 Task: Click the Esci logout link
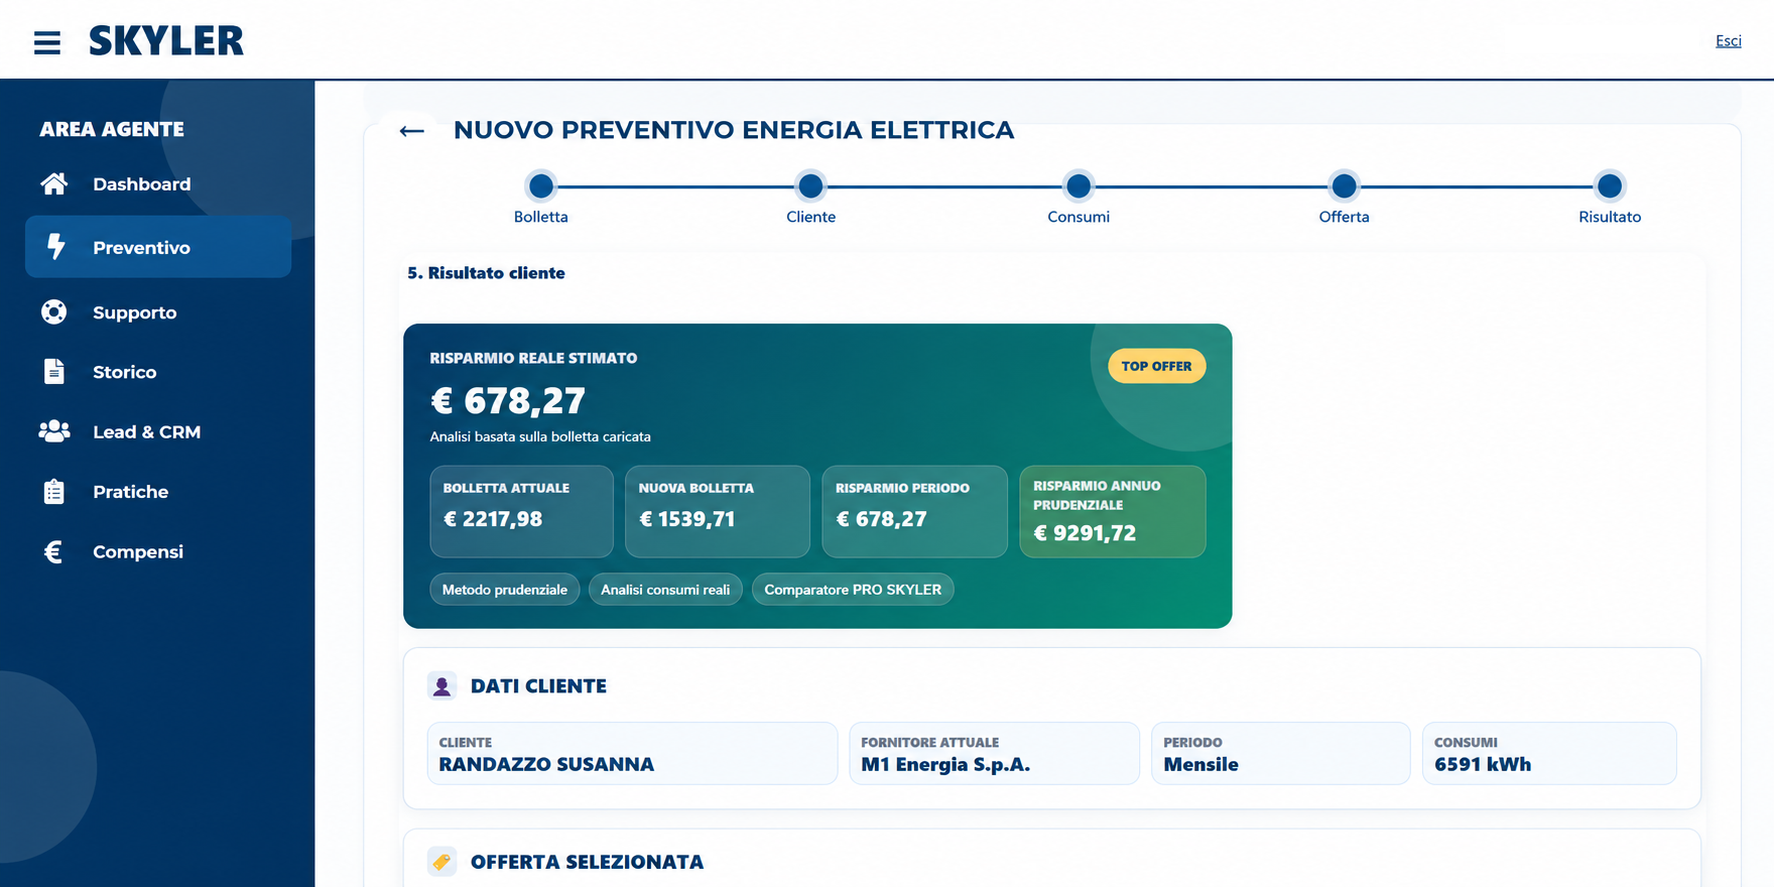[1728, 41]
